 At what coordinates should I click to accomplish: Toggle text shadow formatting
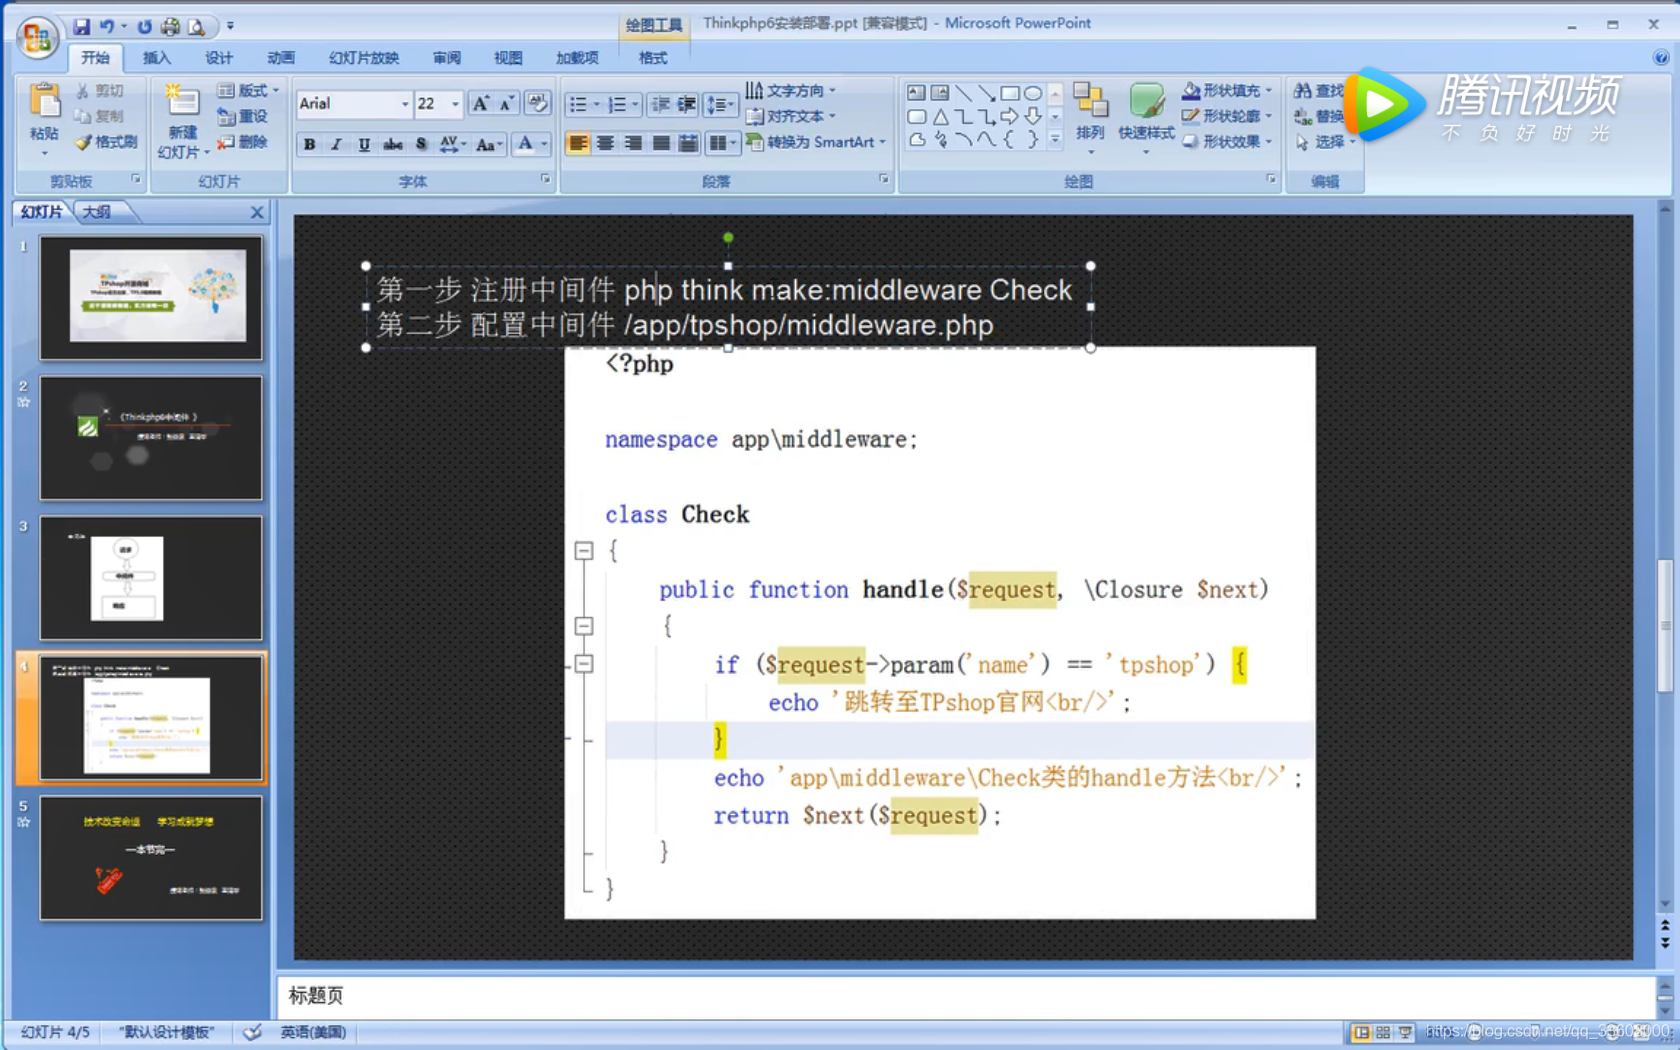(x=421, y=144)
